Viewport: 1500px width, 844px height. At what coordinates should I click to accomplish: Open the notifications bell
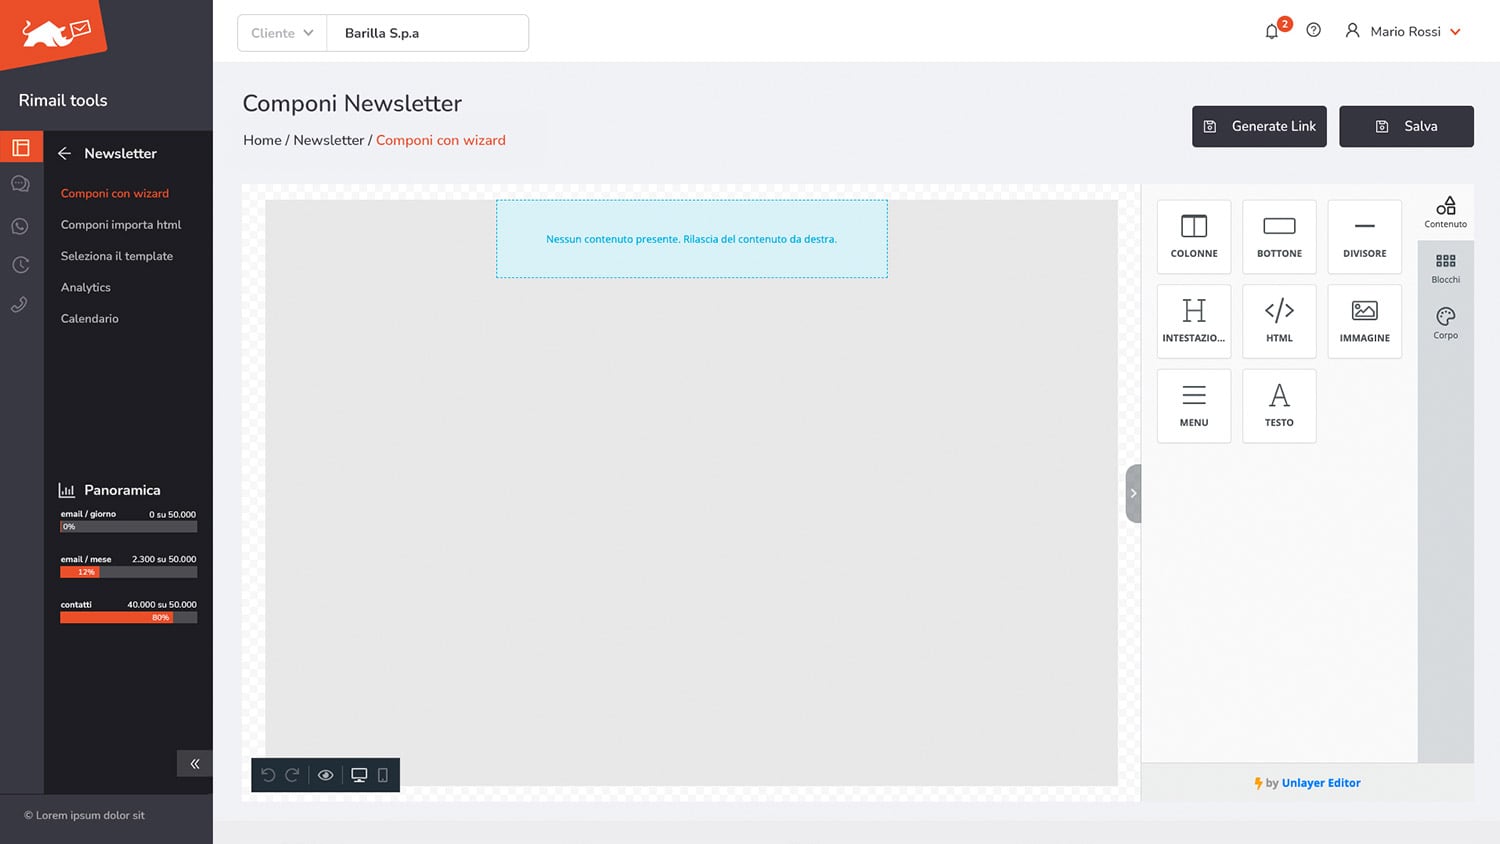pyautogui.click(x=1272, y=32)
